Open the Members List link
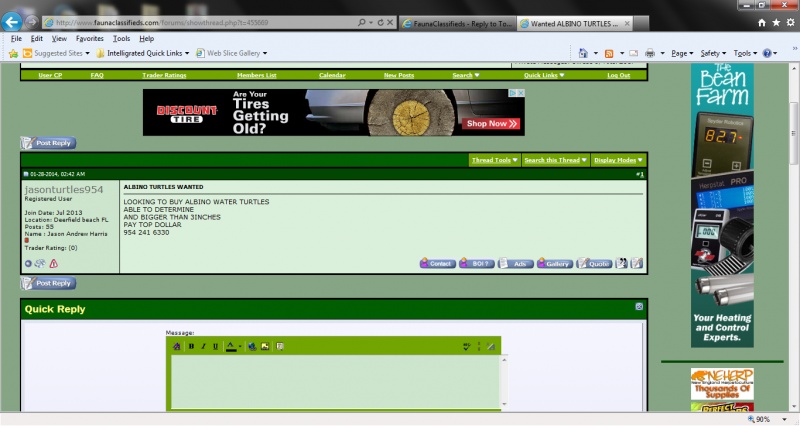The image size is (800, 426). [x=257, y=75]
